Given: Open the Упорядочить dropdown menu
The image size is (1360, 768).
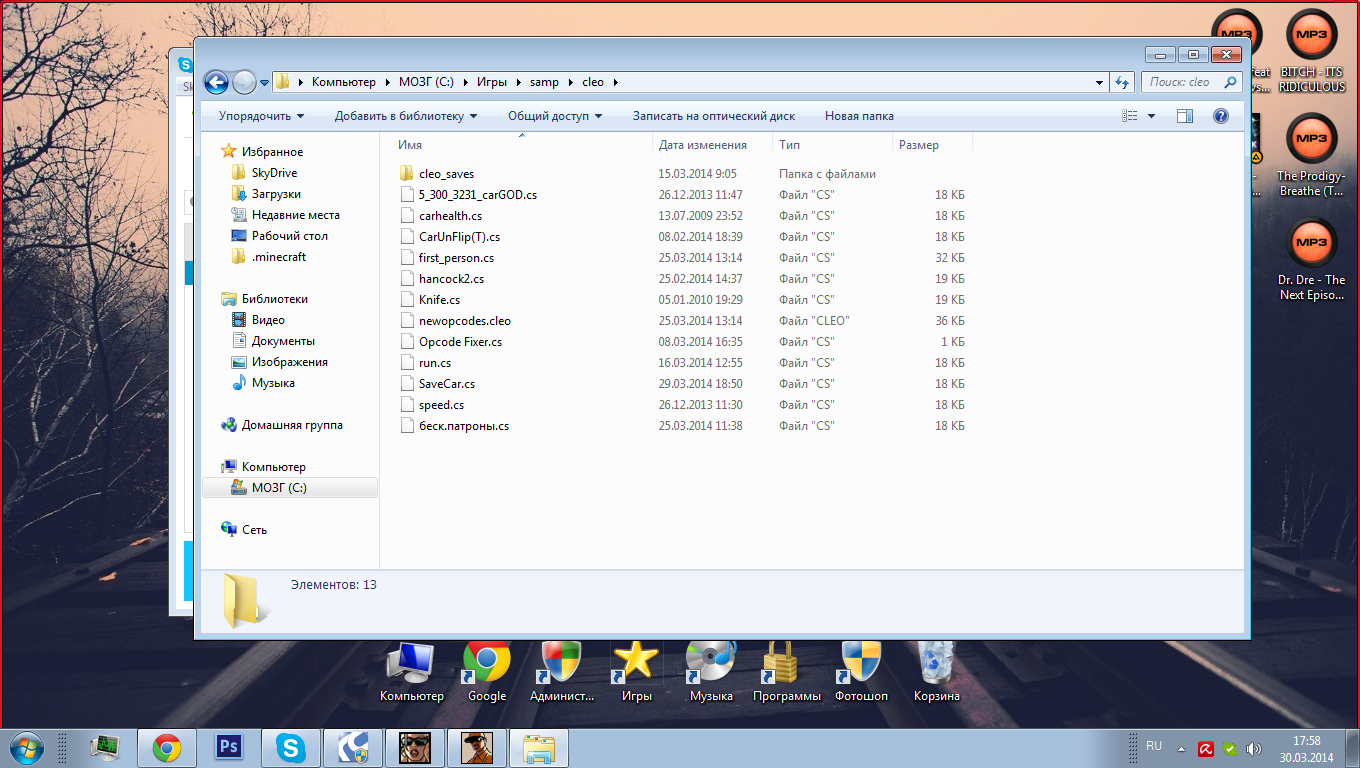Looking at the screenshot, I should (261, 116).
